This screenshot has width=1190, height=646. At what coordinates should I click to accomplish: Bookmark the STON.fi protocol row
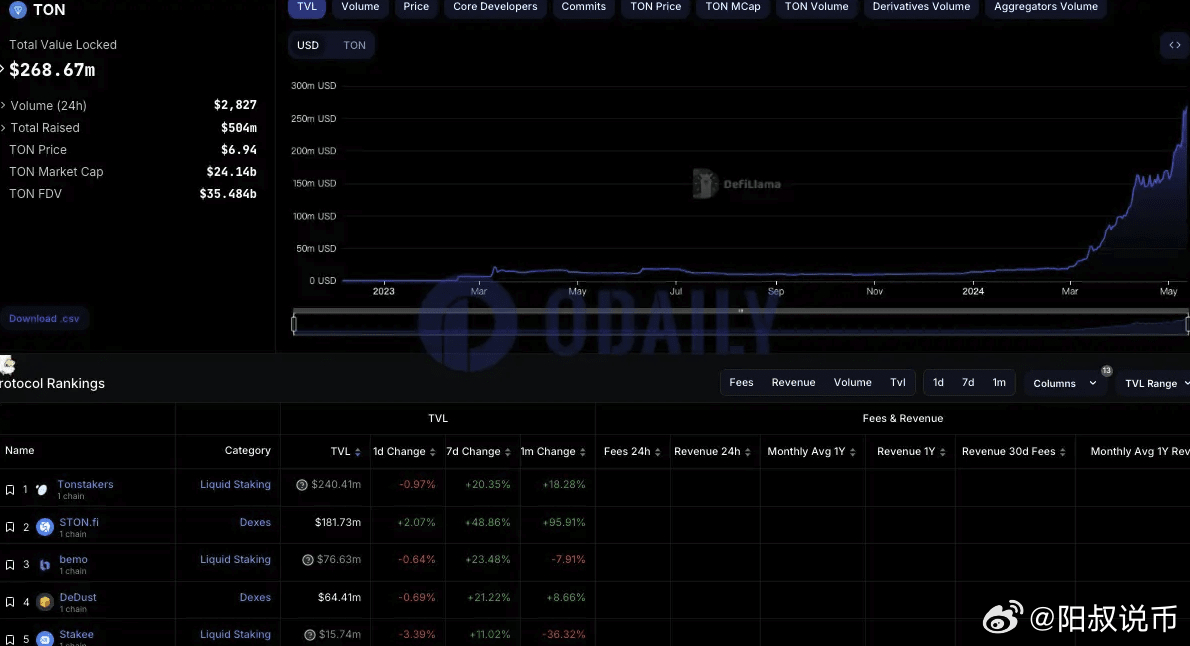click(10, 527)
